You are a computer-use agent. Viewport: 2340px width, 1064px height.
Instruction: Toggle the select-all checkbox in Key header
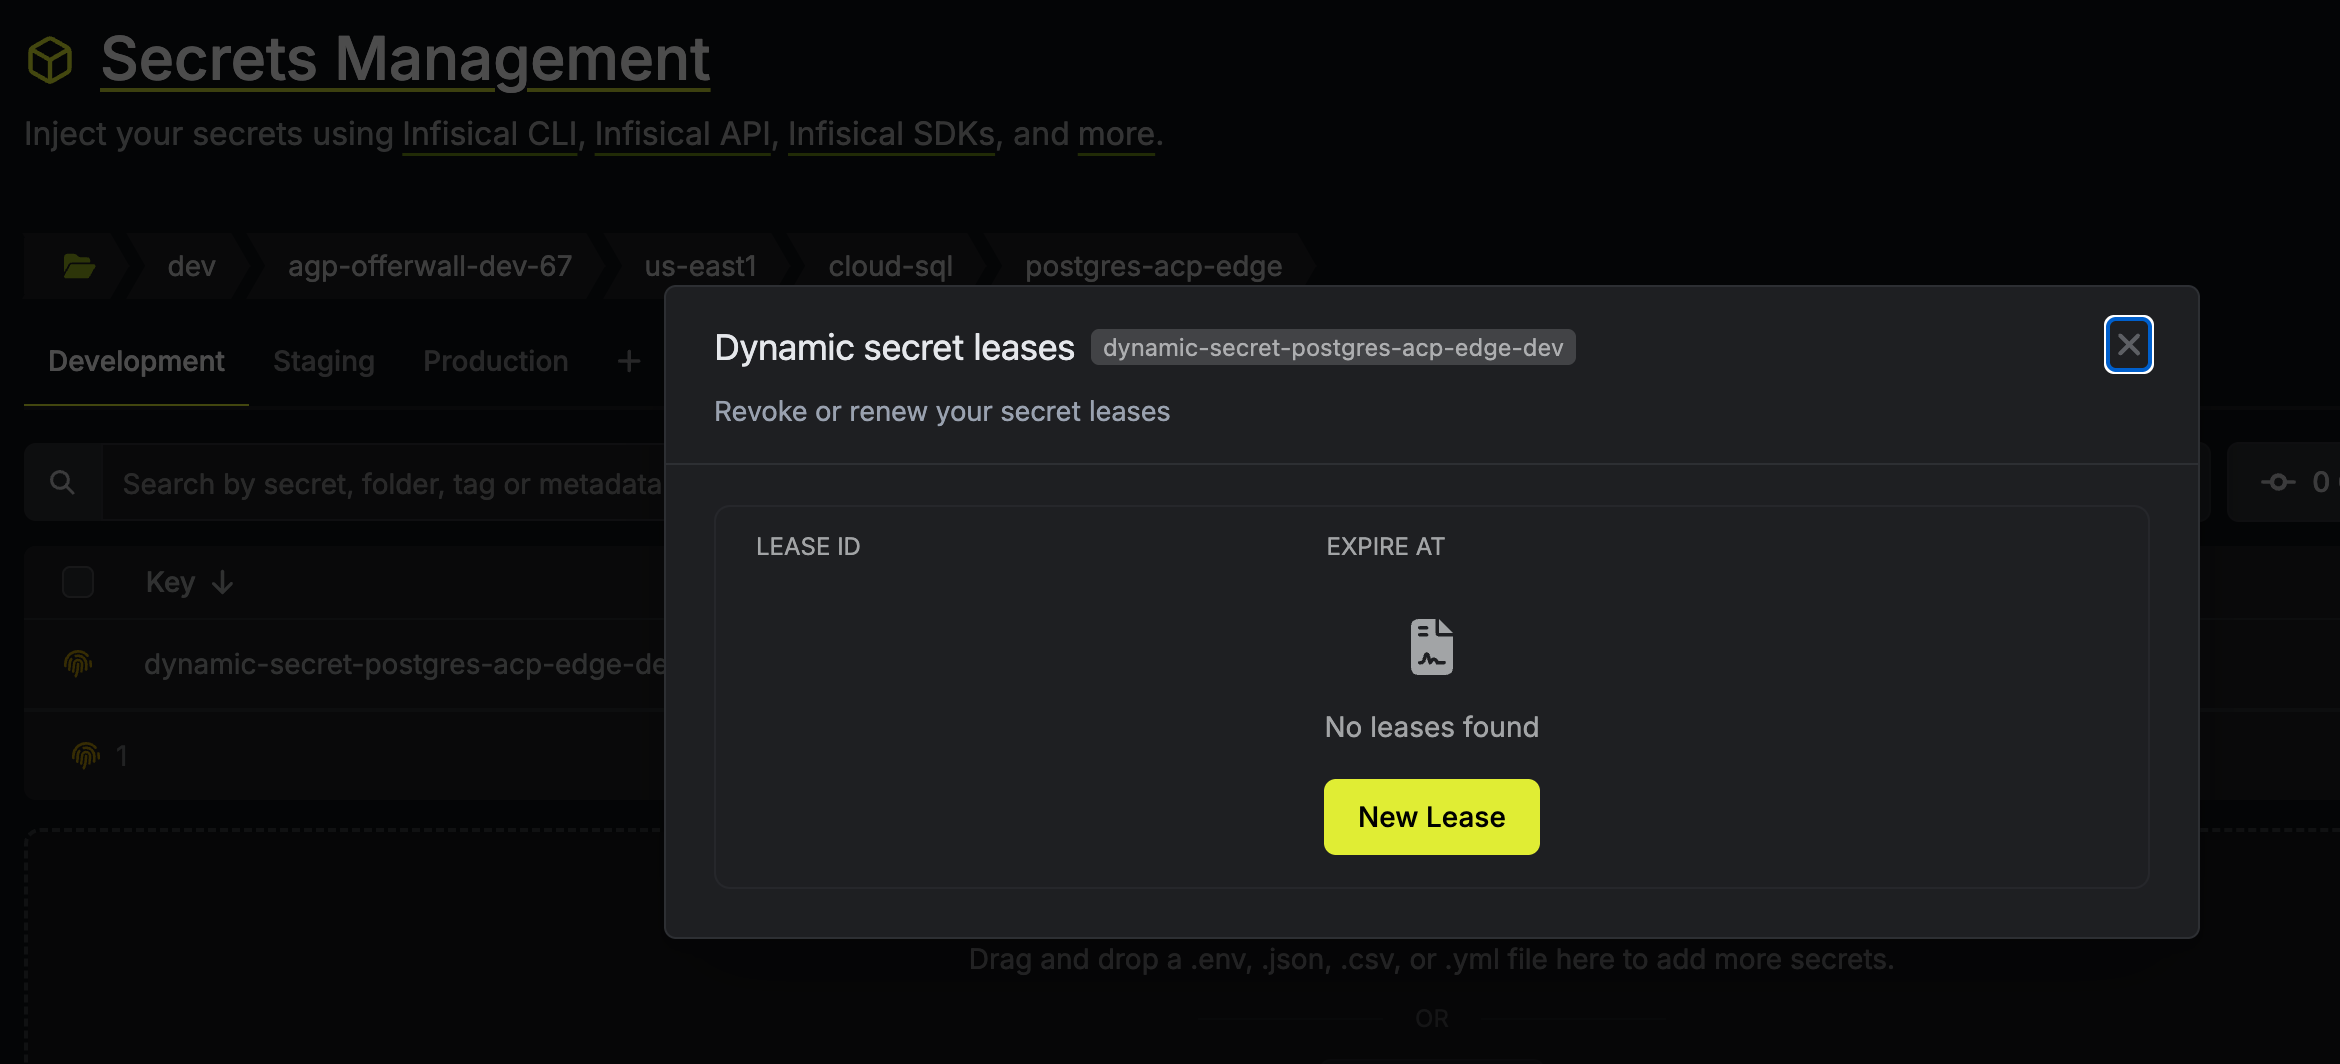78,582
